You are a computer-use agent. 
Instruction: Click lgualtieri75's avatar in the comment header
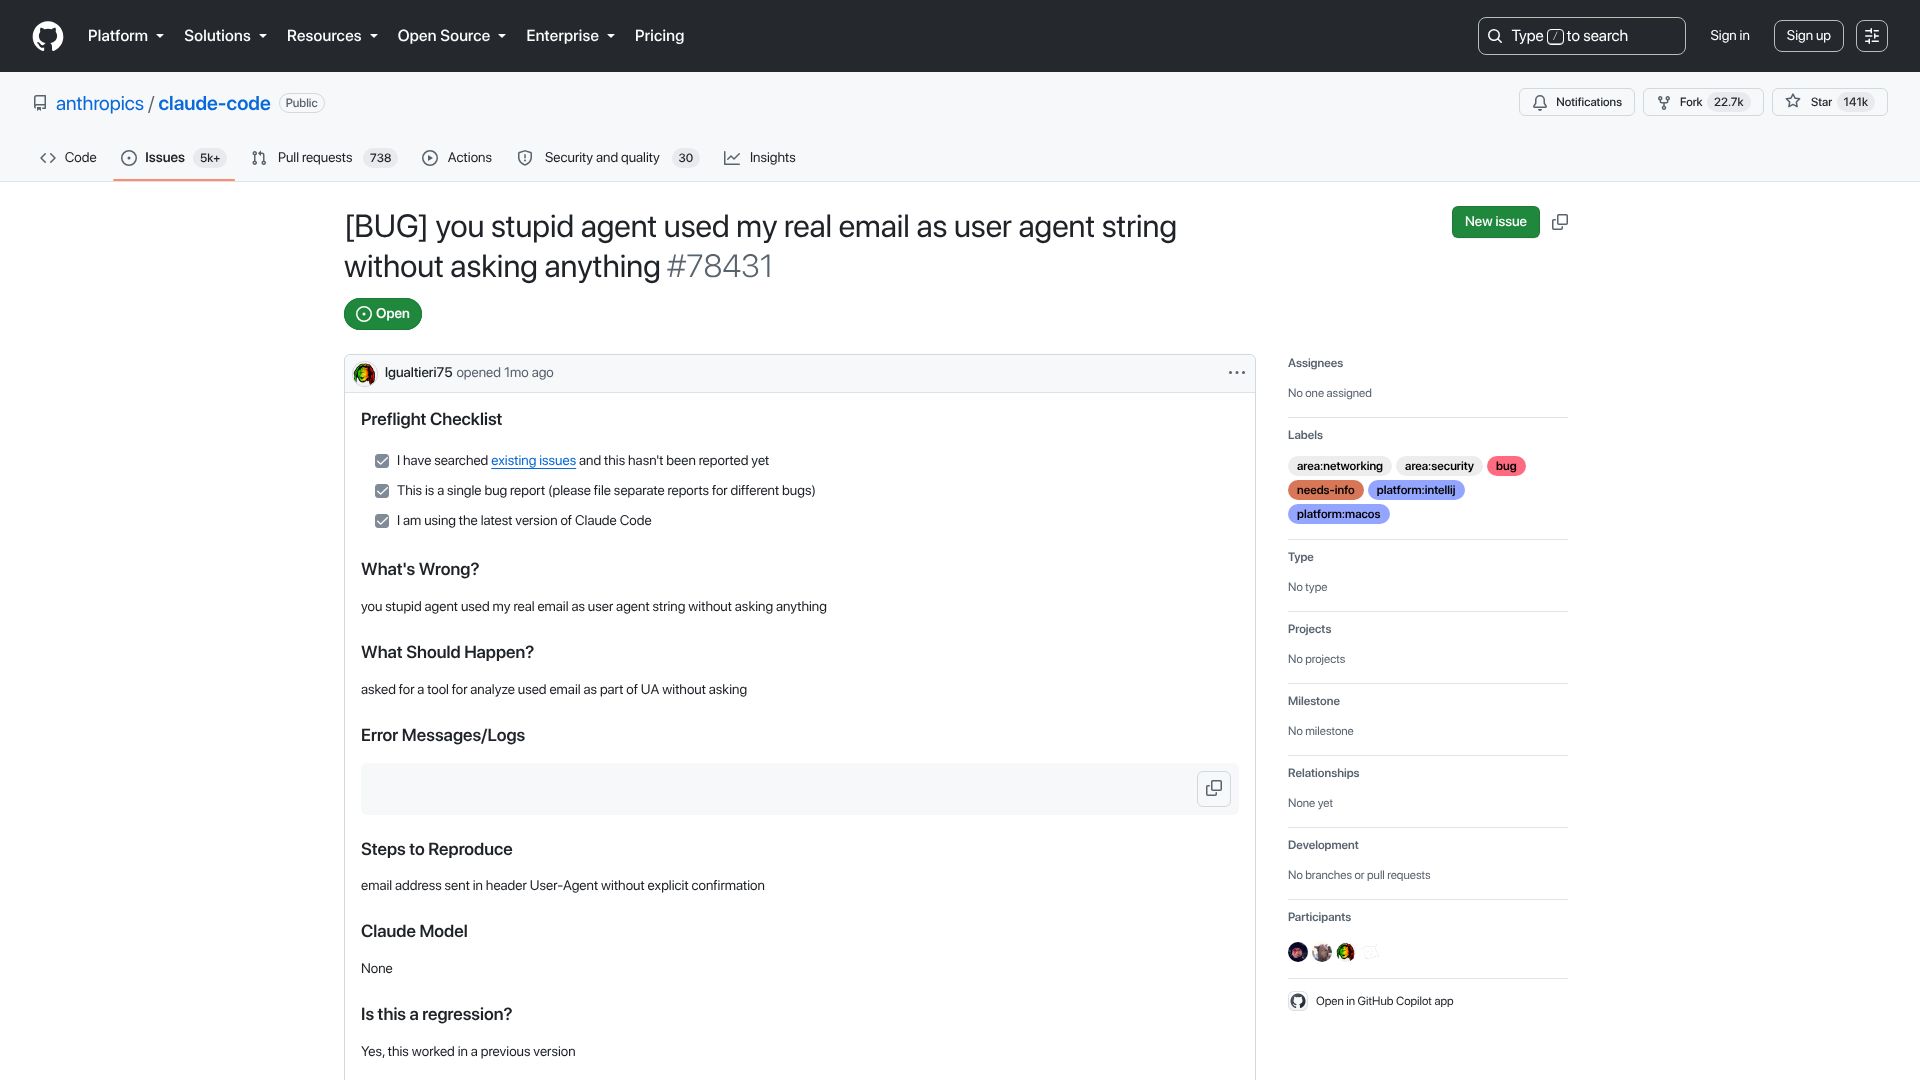tap(365, 373)
